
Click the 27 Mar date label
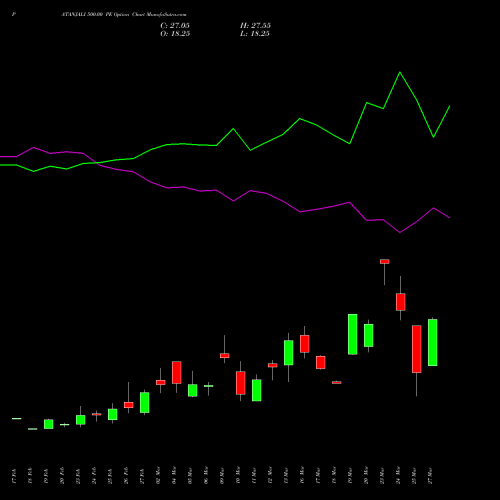pos(430,475)
